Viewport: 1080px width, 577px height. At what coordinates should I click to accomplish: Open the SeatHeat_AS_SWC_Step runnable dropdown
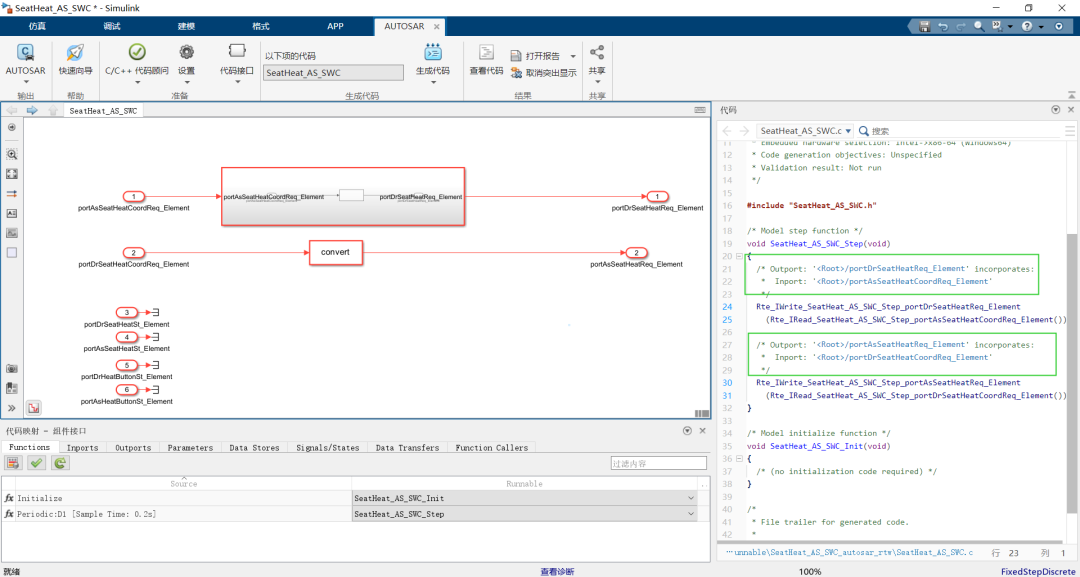pyautogui.click(x=689, y=514)
